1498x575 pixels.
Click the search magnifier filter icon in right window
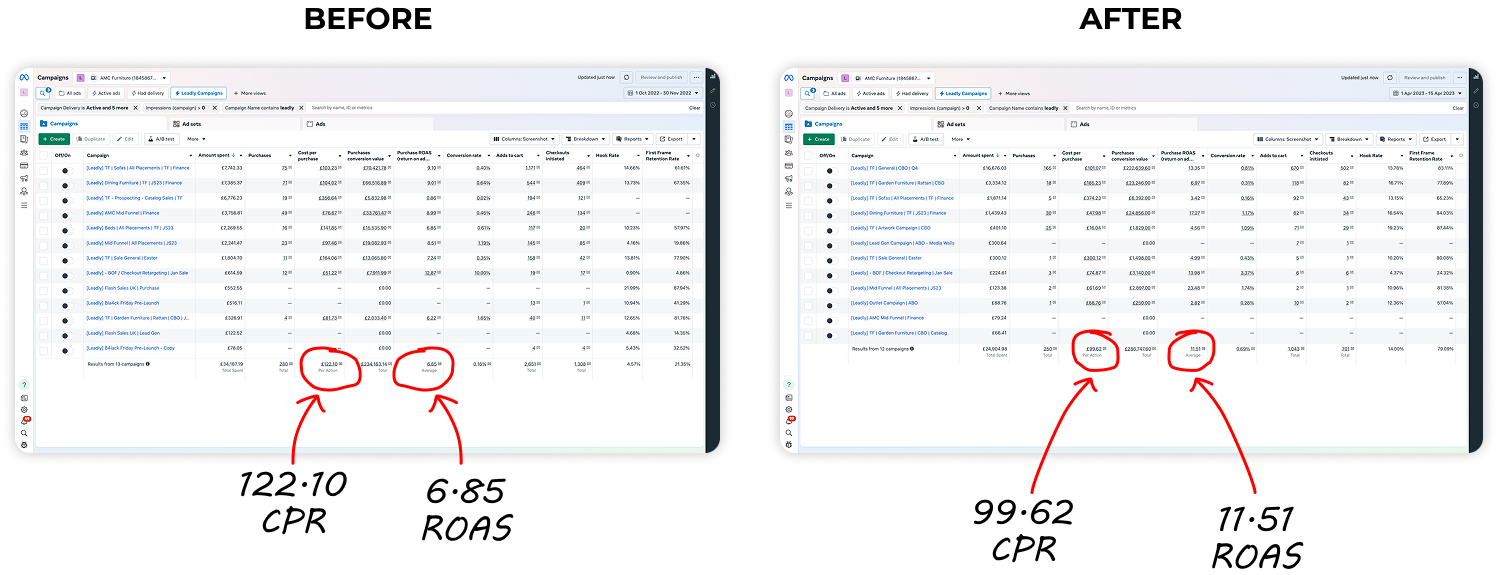coord(809,93)
